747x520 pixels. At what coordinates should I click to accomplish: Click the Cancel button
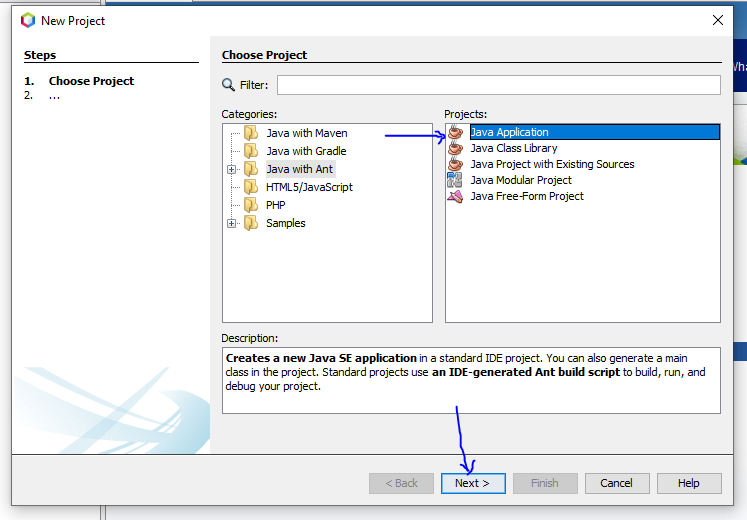point(617,483)
